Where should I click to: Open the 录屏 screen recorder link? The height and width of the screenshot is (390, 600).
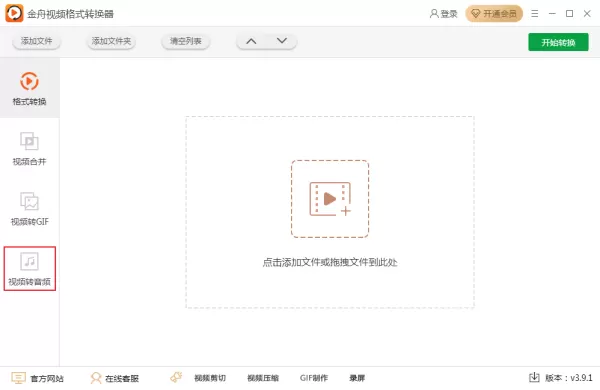[x=357, y=378]
